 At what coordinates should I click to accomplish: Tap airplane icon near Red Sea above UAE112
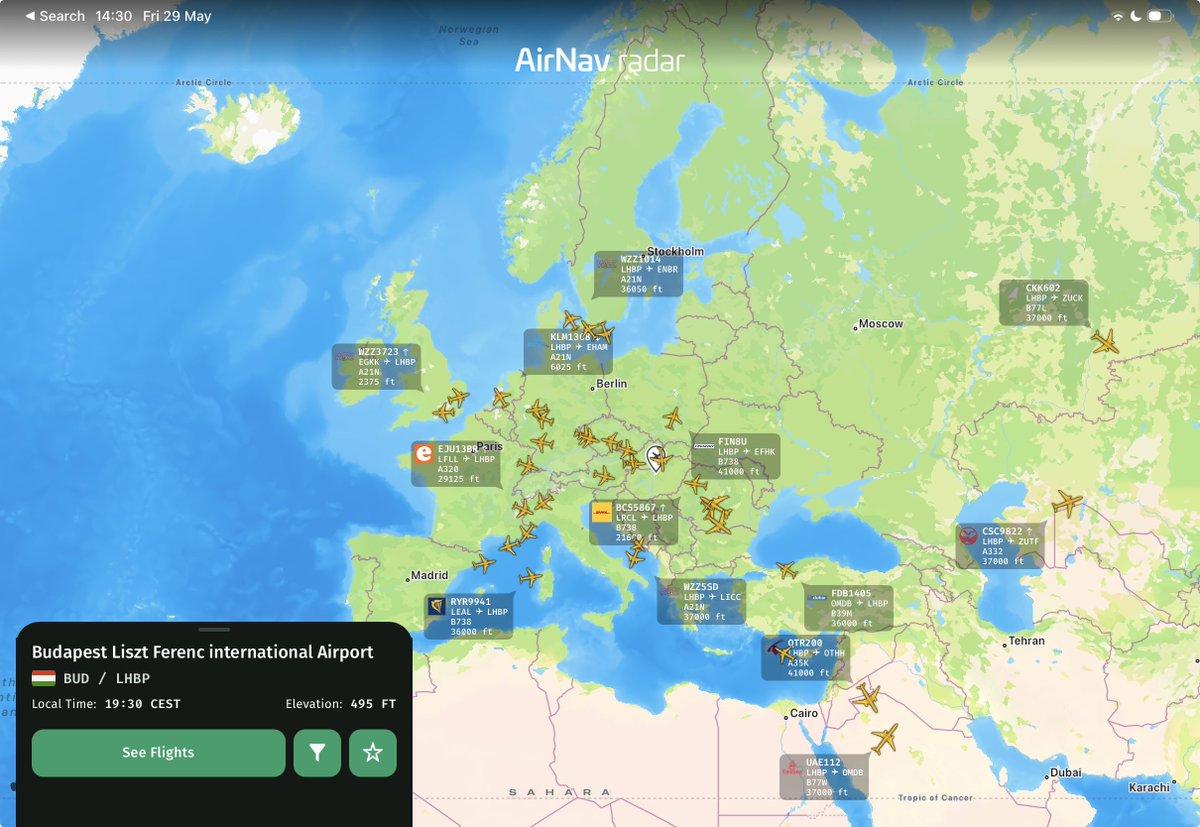click(885, 739)
